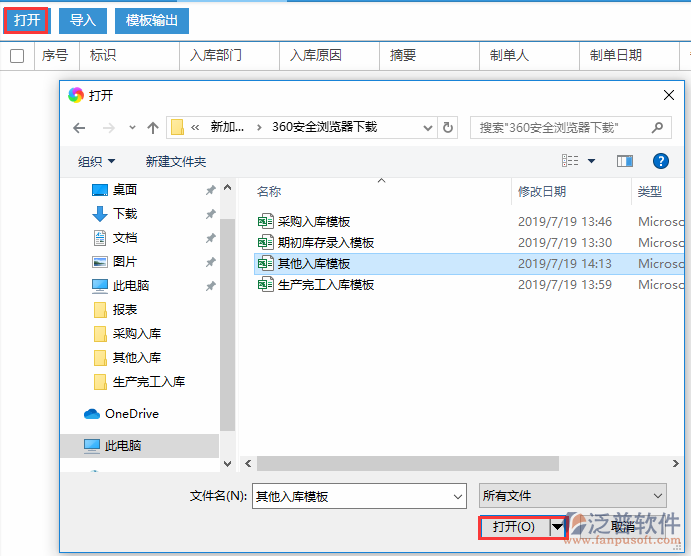Click the 打开 button in the page toolbar
This screenshot has width=691, height=556.
click(x=26, y=20)
